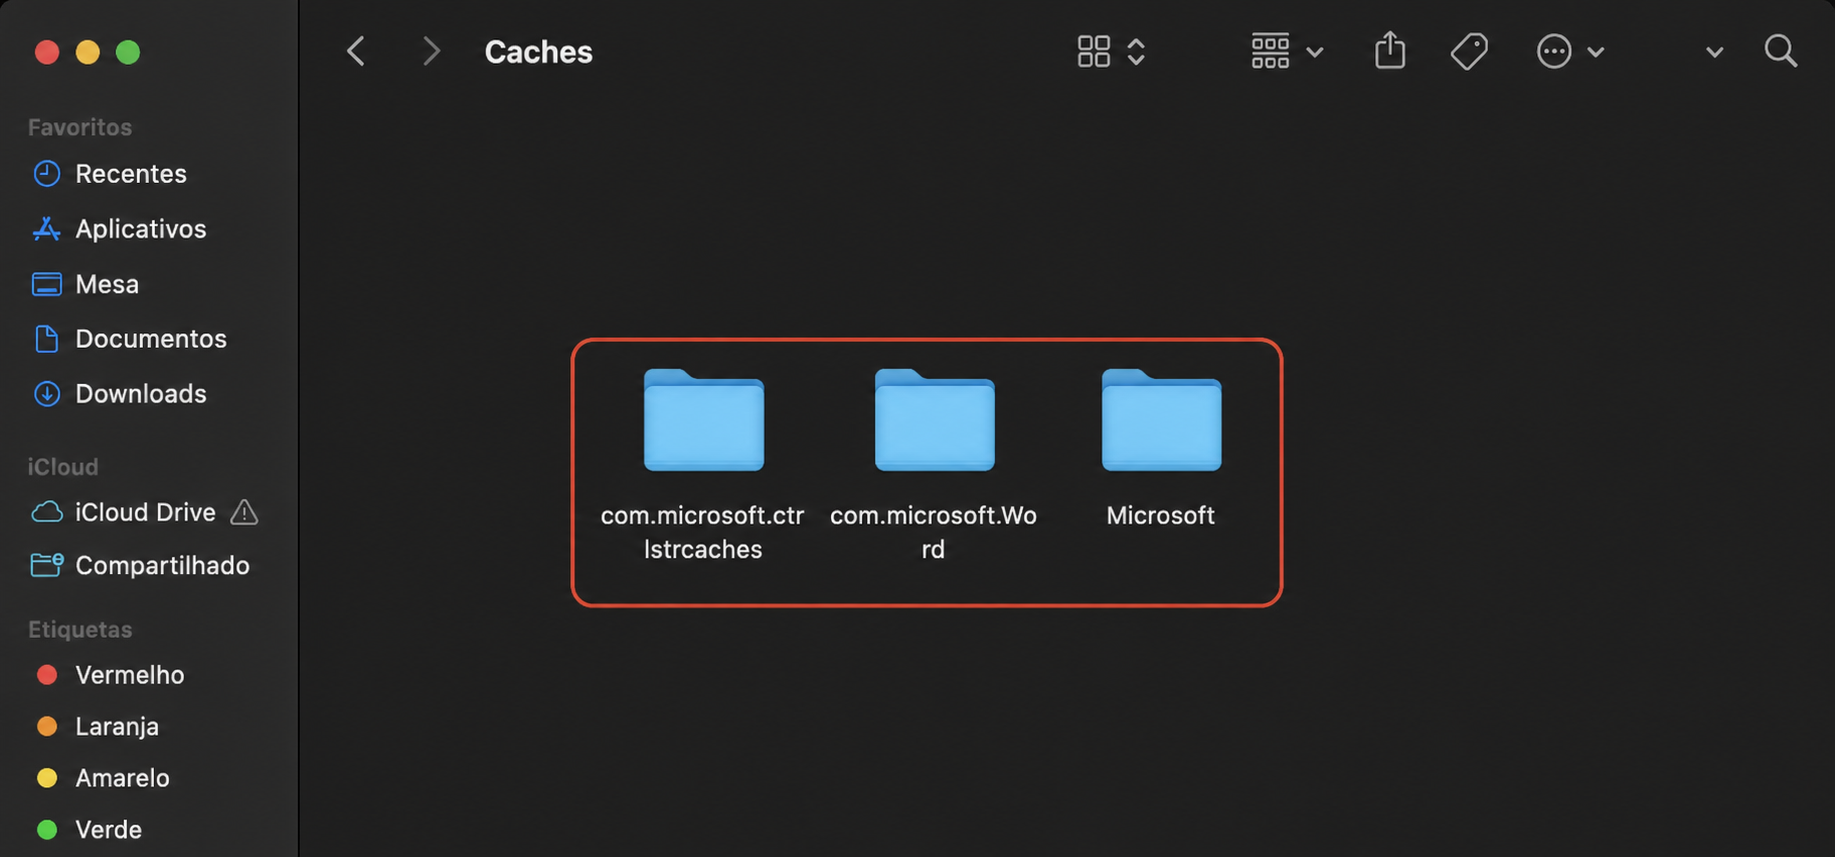Open the group-by grid icon
This screenshot has width=1835, height=857.
coord(1270,51)
